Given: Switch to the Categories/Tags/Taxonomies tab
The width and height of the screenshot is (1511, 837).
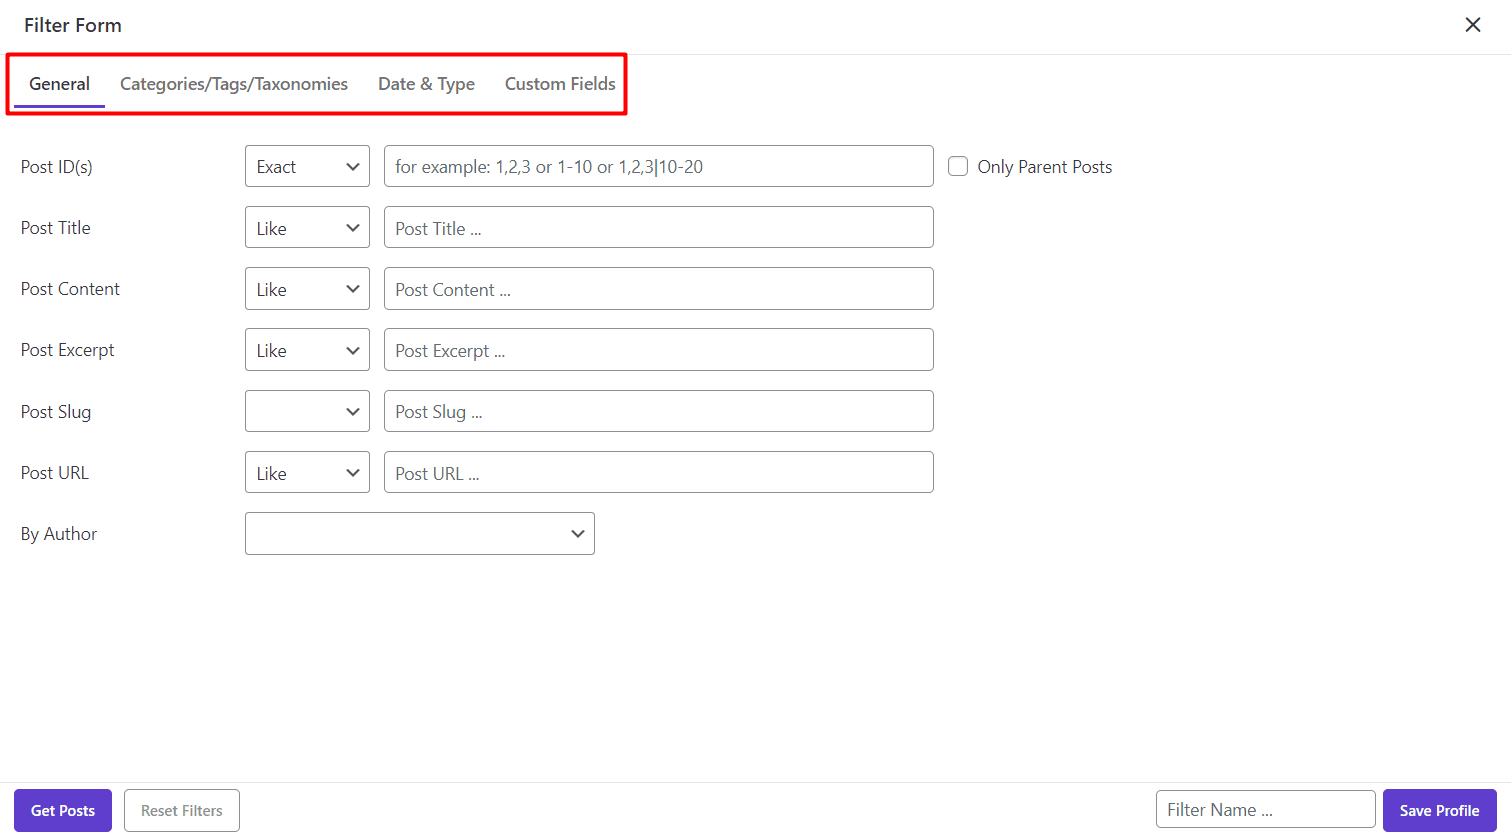Looking at the screenshot, I should tap(233, 84).
